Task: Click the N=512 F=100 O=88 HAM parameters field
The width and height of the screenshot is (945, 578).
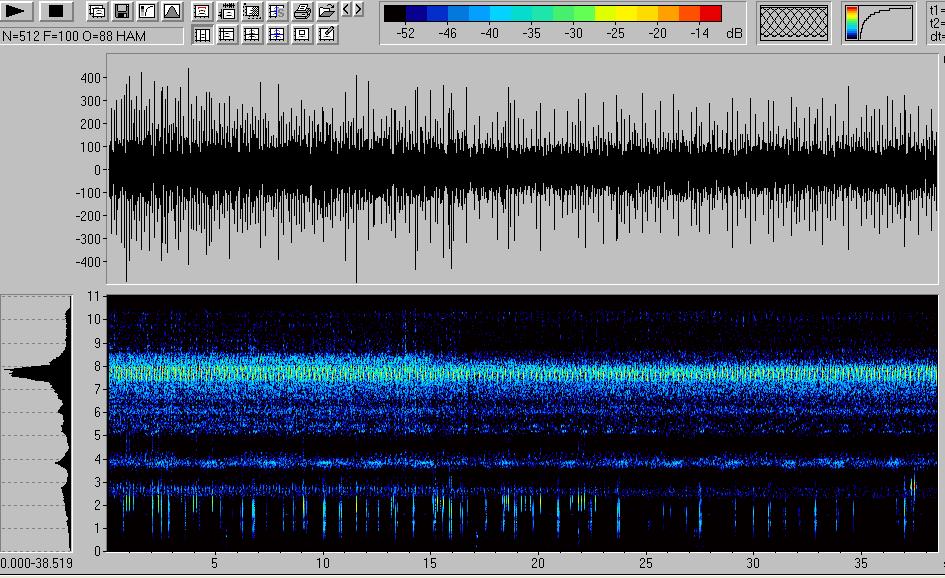Action: pyautogui.click(x=92, y=36)
